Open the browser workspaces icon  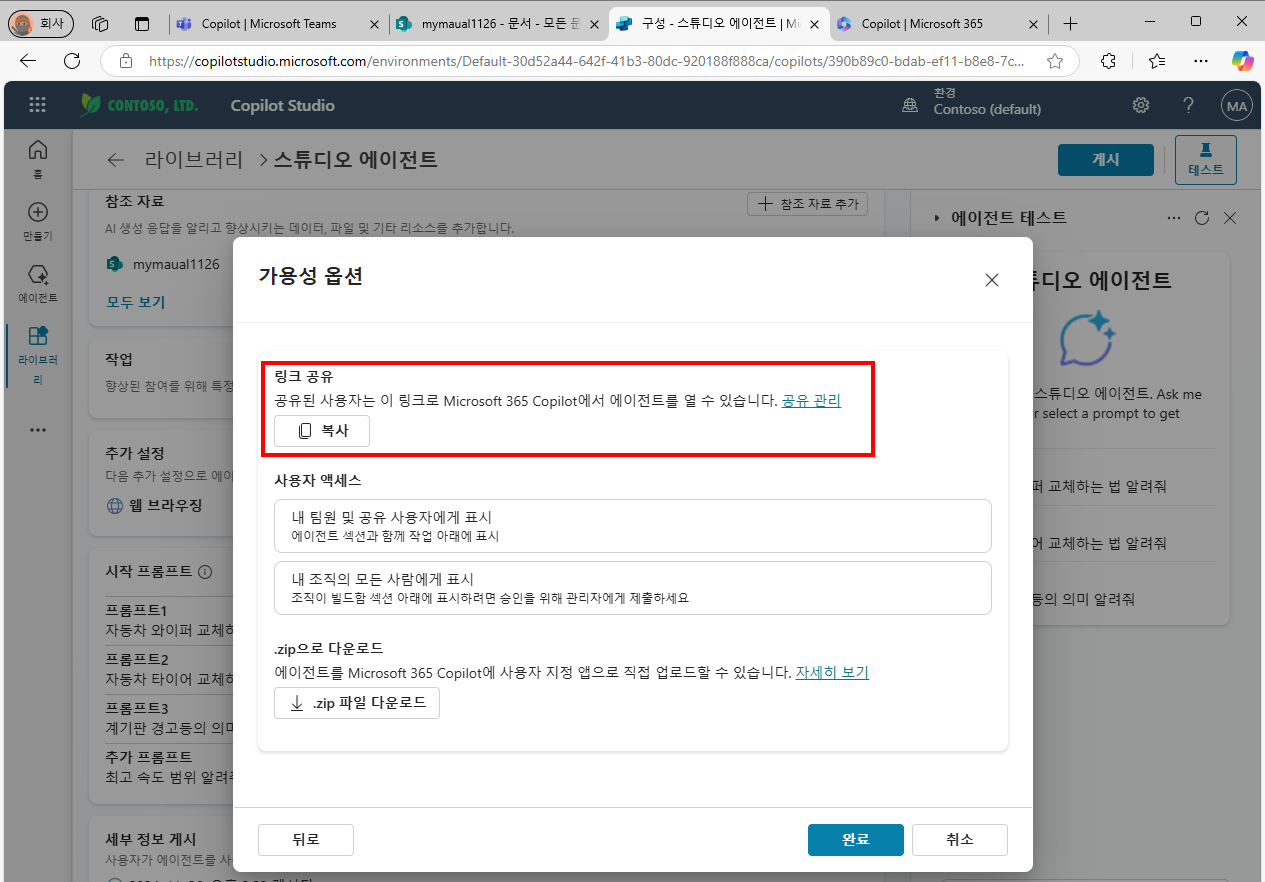click(x=100, y=23)
